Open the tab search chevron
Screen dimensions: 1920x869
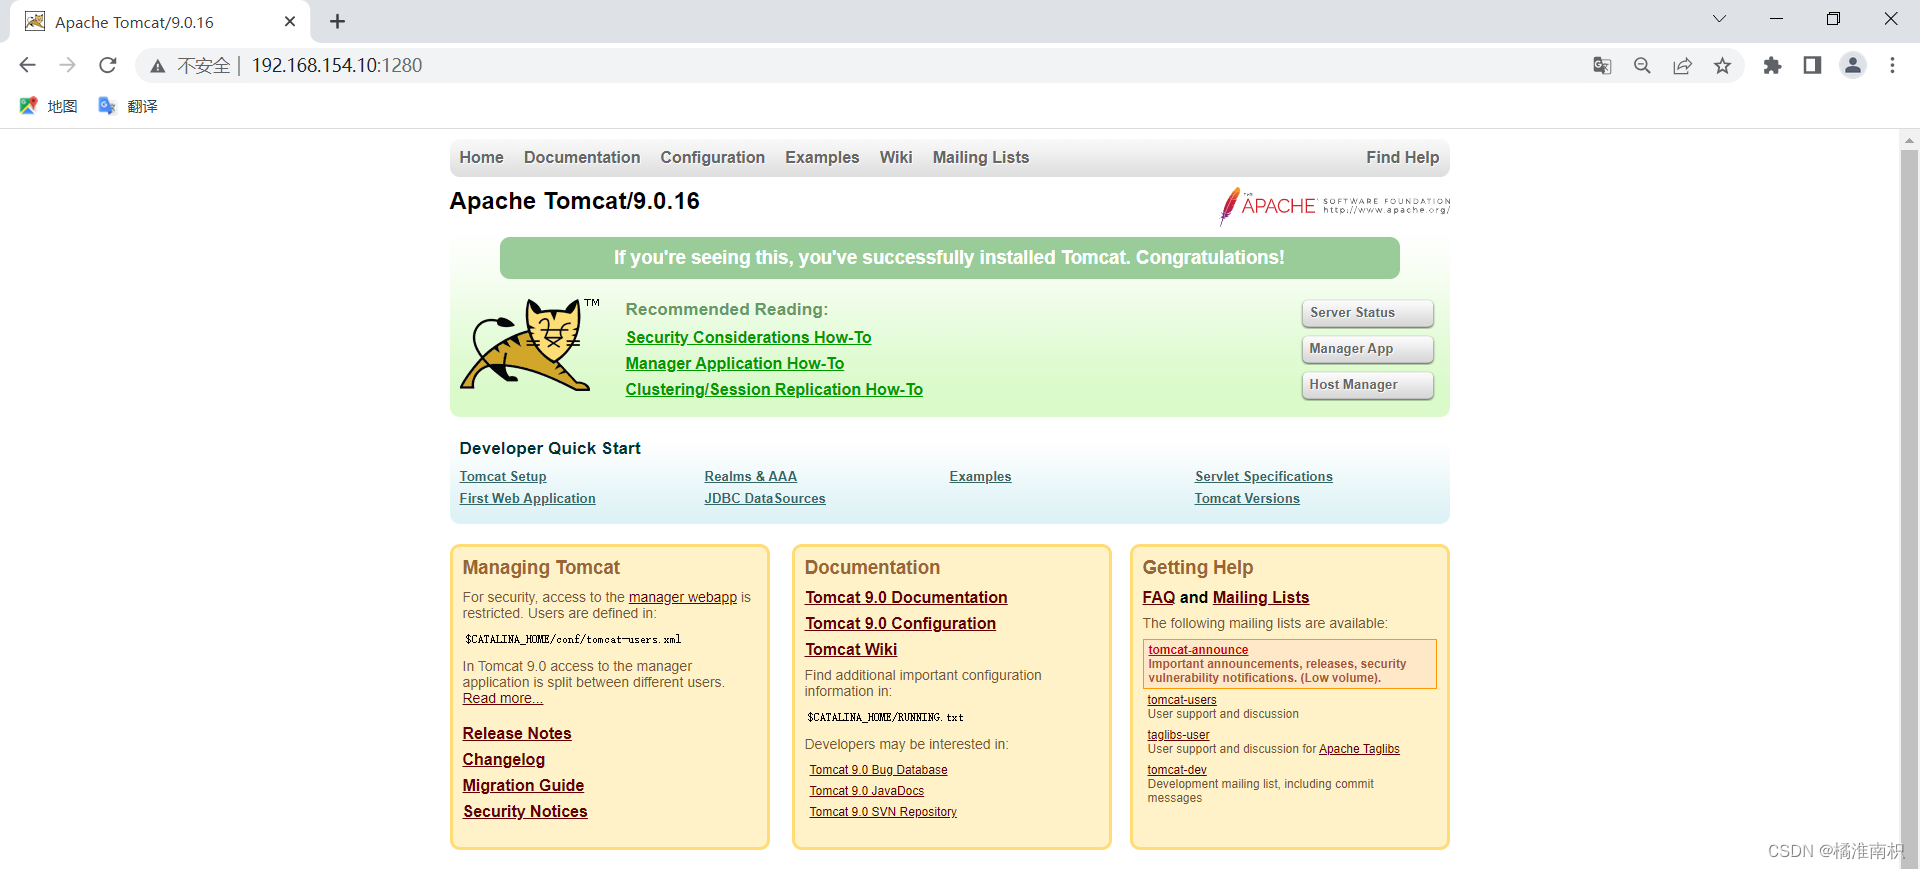pyautogui.click(x=1719, y=19)
